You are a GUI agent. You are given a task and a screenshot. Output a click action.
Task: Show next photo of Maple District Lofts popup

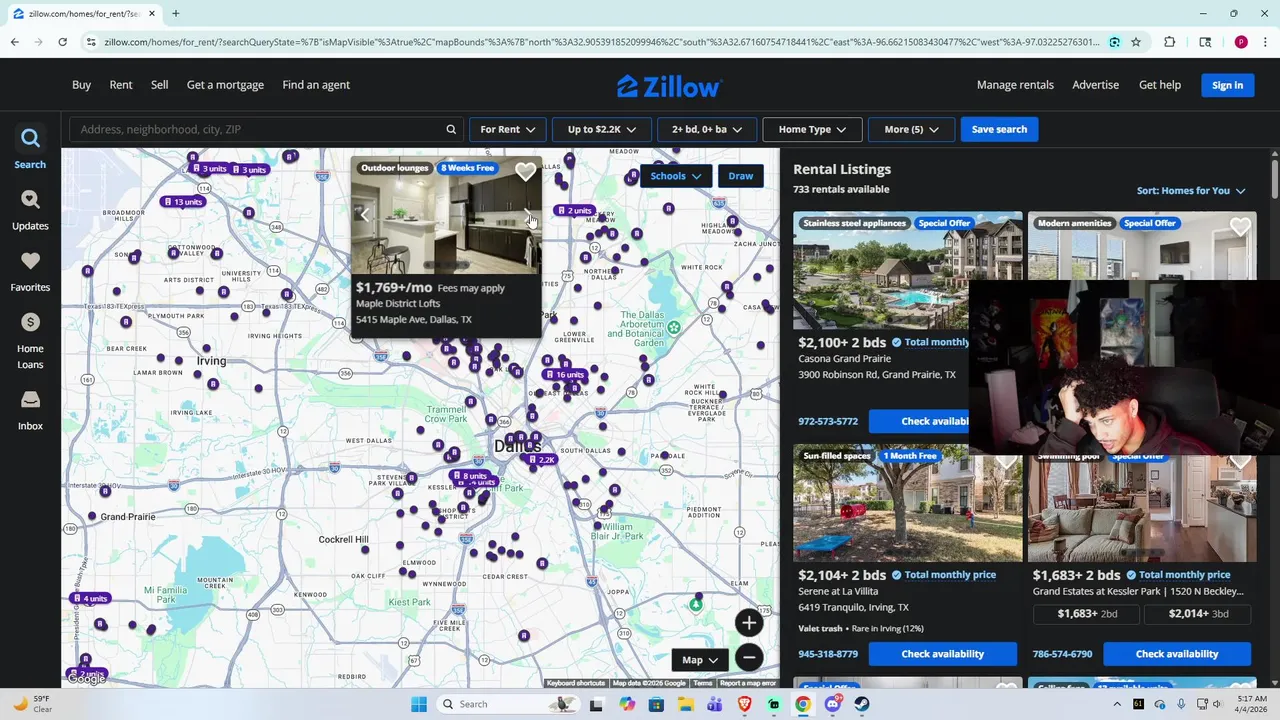coord(528,214)
